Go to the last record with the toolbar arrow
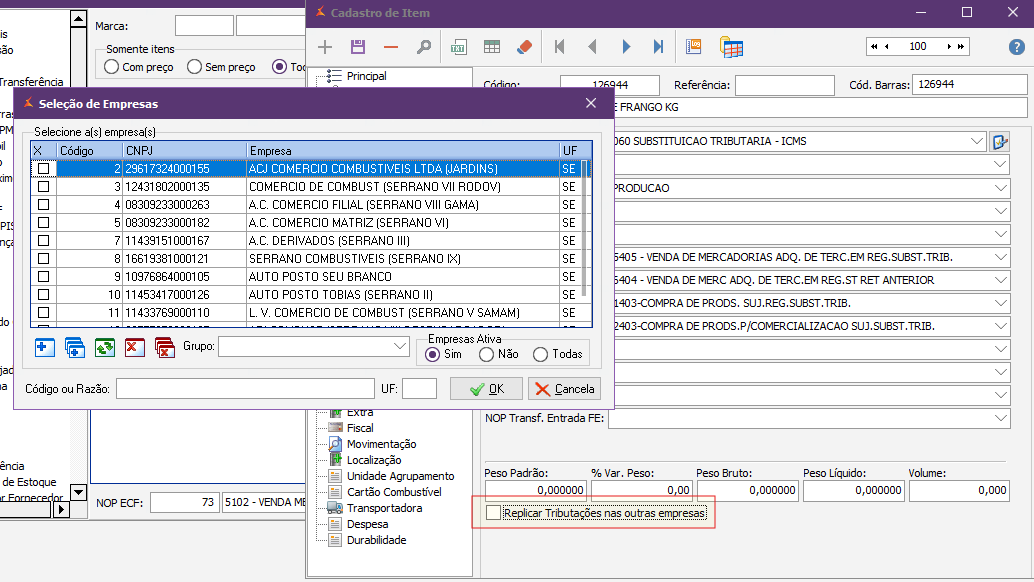Viewport: 1034px width, 582px height. tap(658, 47)
